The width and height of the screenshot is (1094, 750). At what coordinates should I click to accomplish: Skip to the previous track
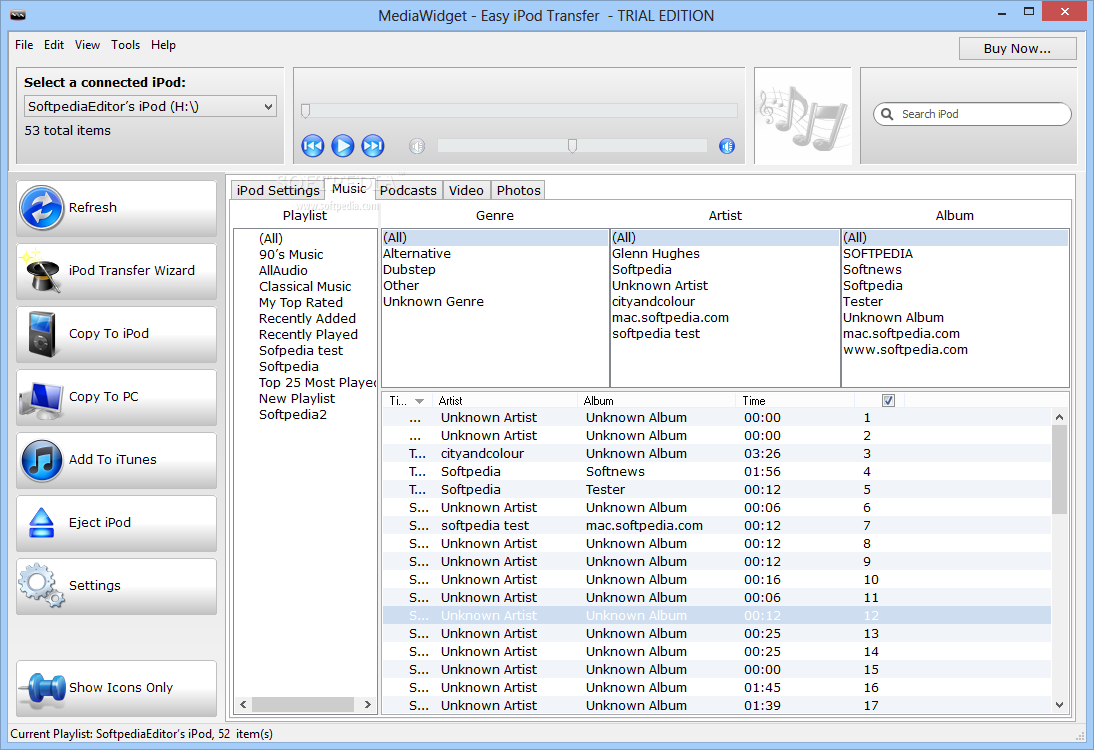(313, 146)
